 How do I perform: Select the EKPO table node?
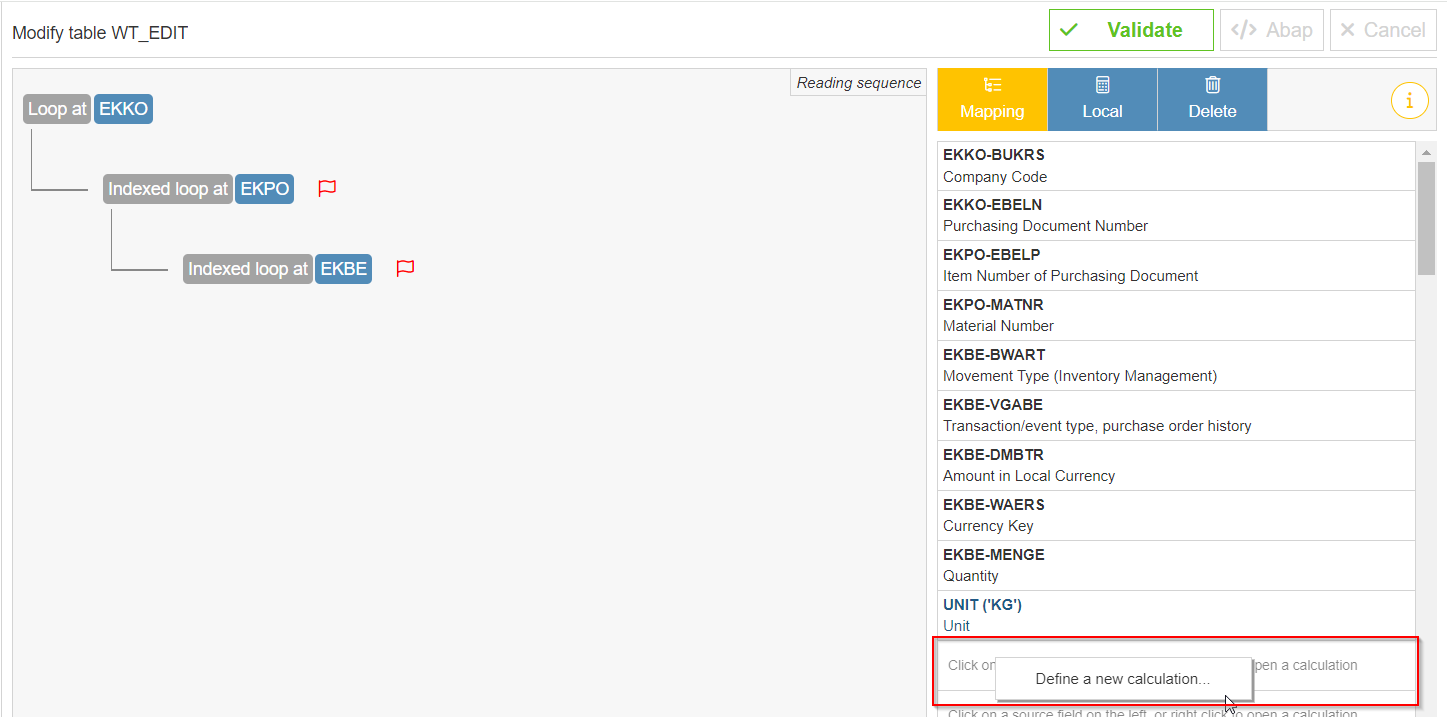click(x=265, y=189)
